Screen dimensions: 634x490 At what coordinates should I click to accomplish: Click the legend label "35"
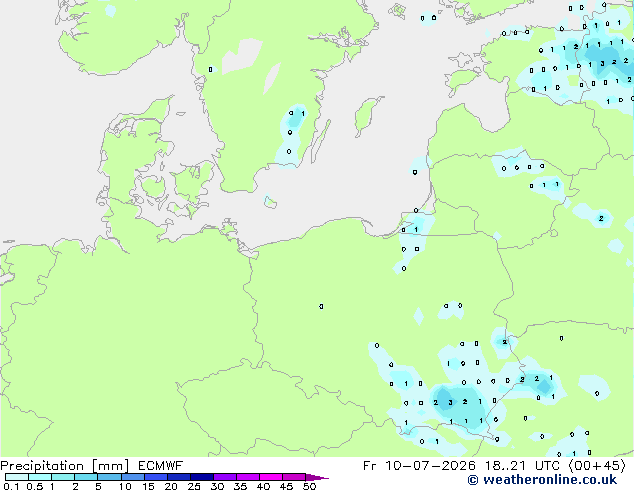click(240, 486)
